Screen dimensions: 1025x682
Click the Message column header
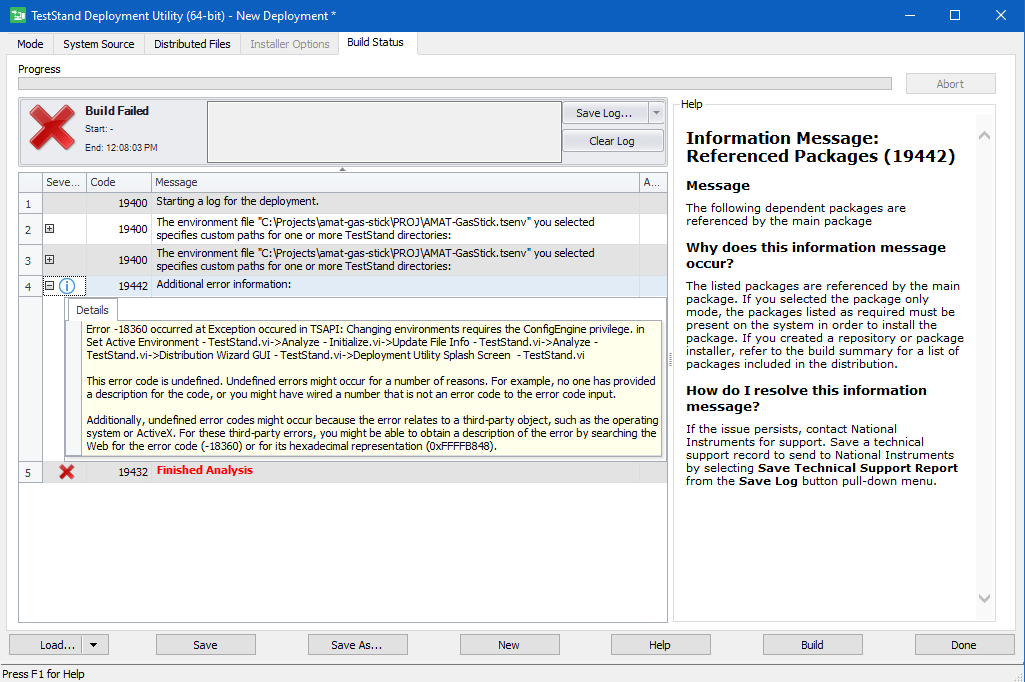[395, 182]
